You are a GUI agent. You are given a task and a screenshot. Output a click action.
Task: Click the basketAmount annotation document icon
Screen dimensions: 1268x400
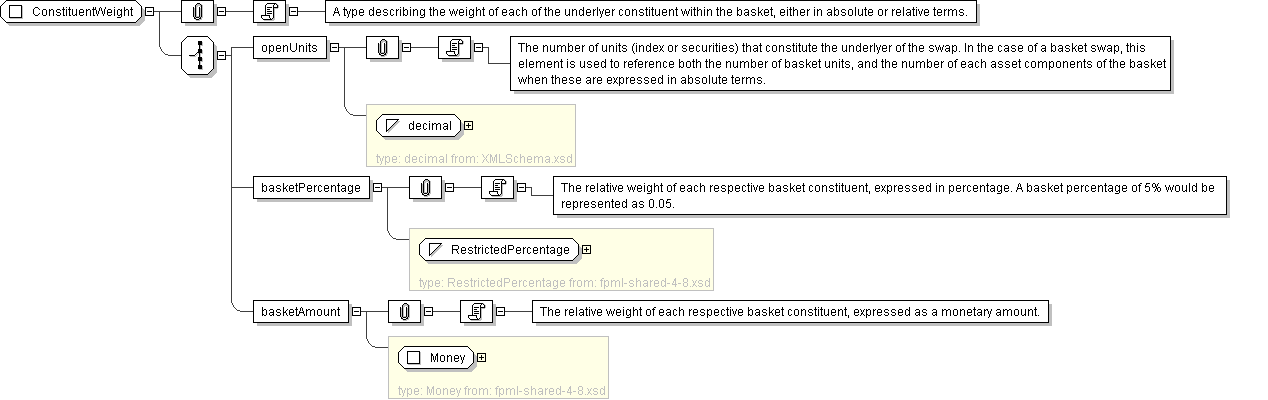click(476, 311)
